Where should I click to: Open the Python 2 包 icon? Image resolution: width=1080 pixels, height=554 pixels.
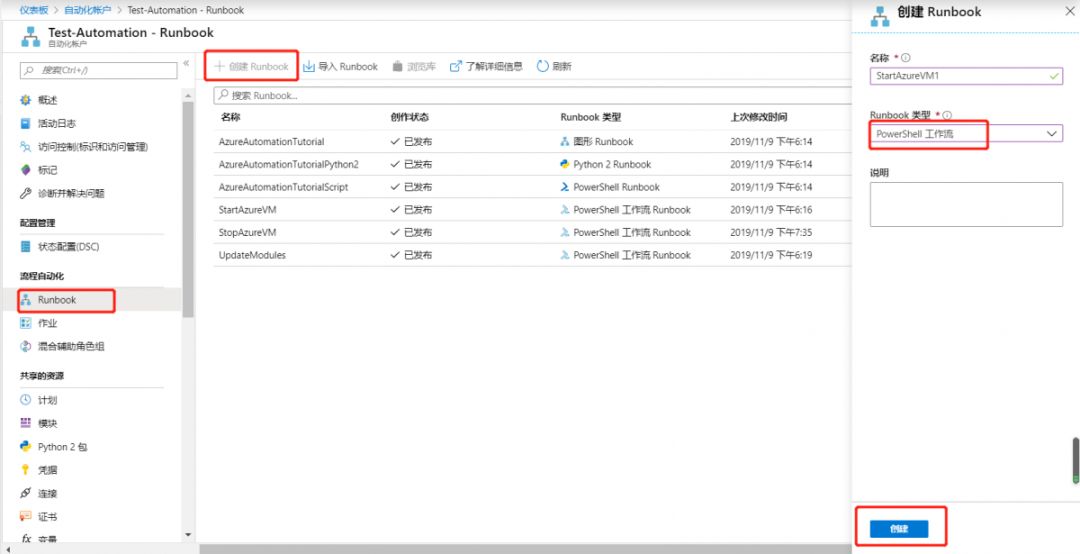[x=25, y=447]
